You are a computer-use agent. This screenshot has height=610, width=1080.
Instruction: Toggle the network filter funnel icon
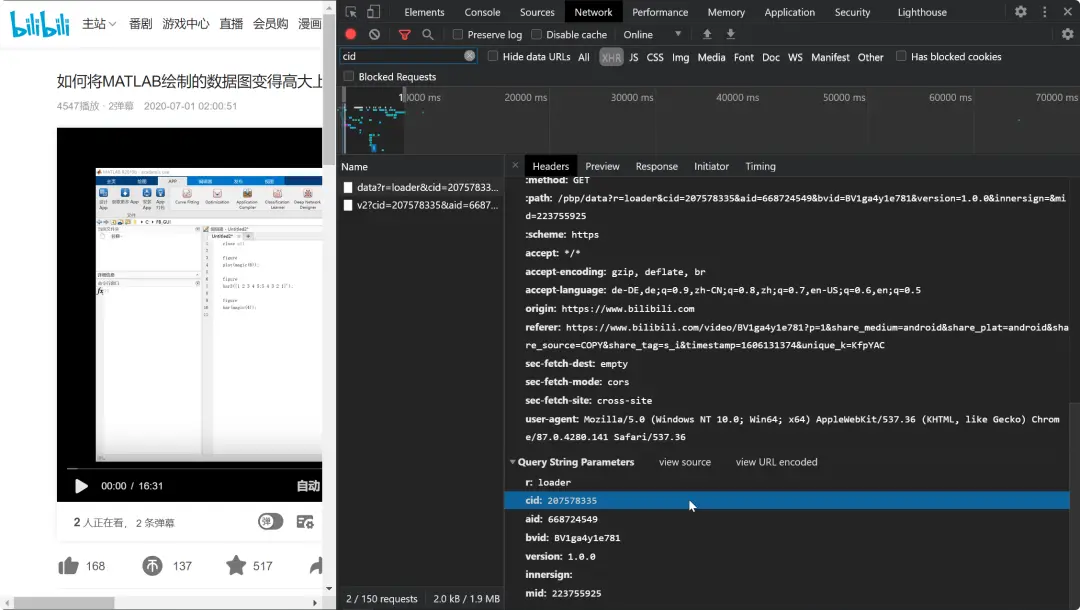pos(404,34)
